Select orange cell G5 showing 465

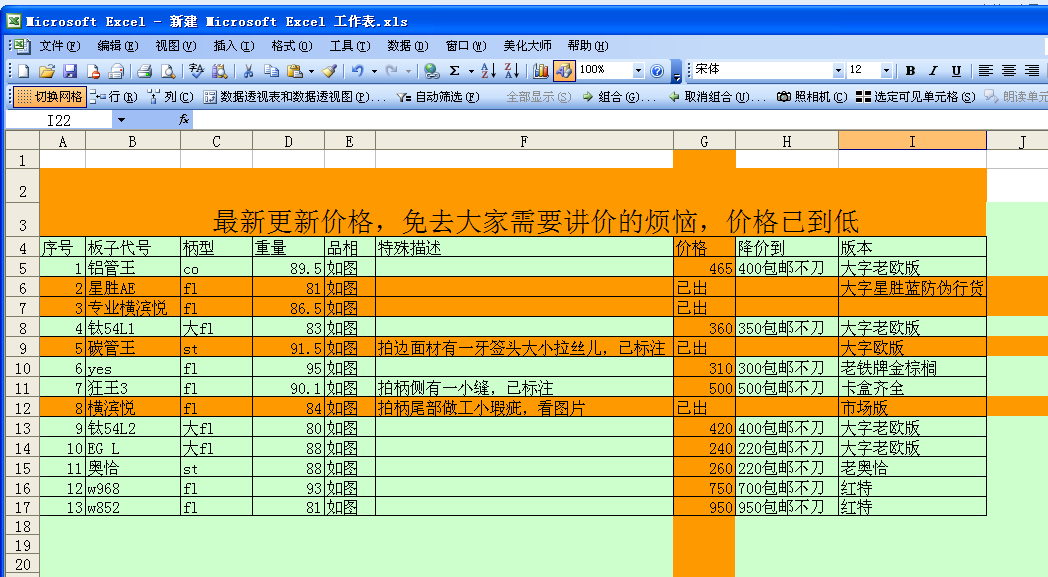point(704,268)
